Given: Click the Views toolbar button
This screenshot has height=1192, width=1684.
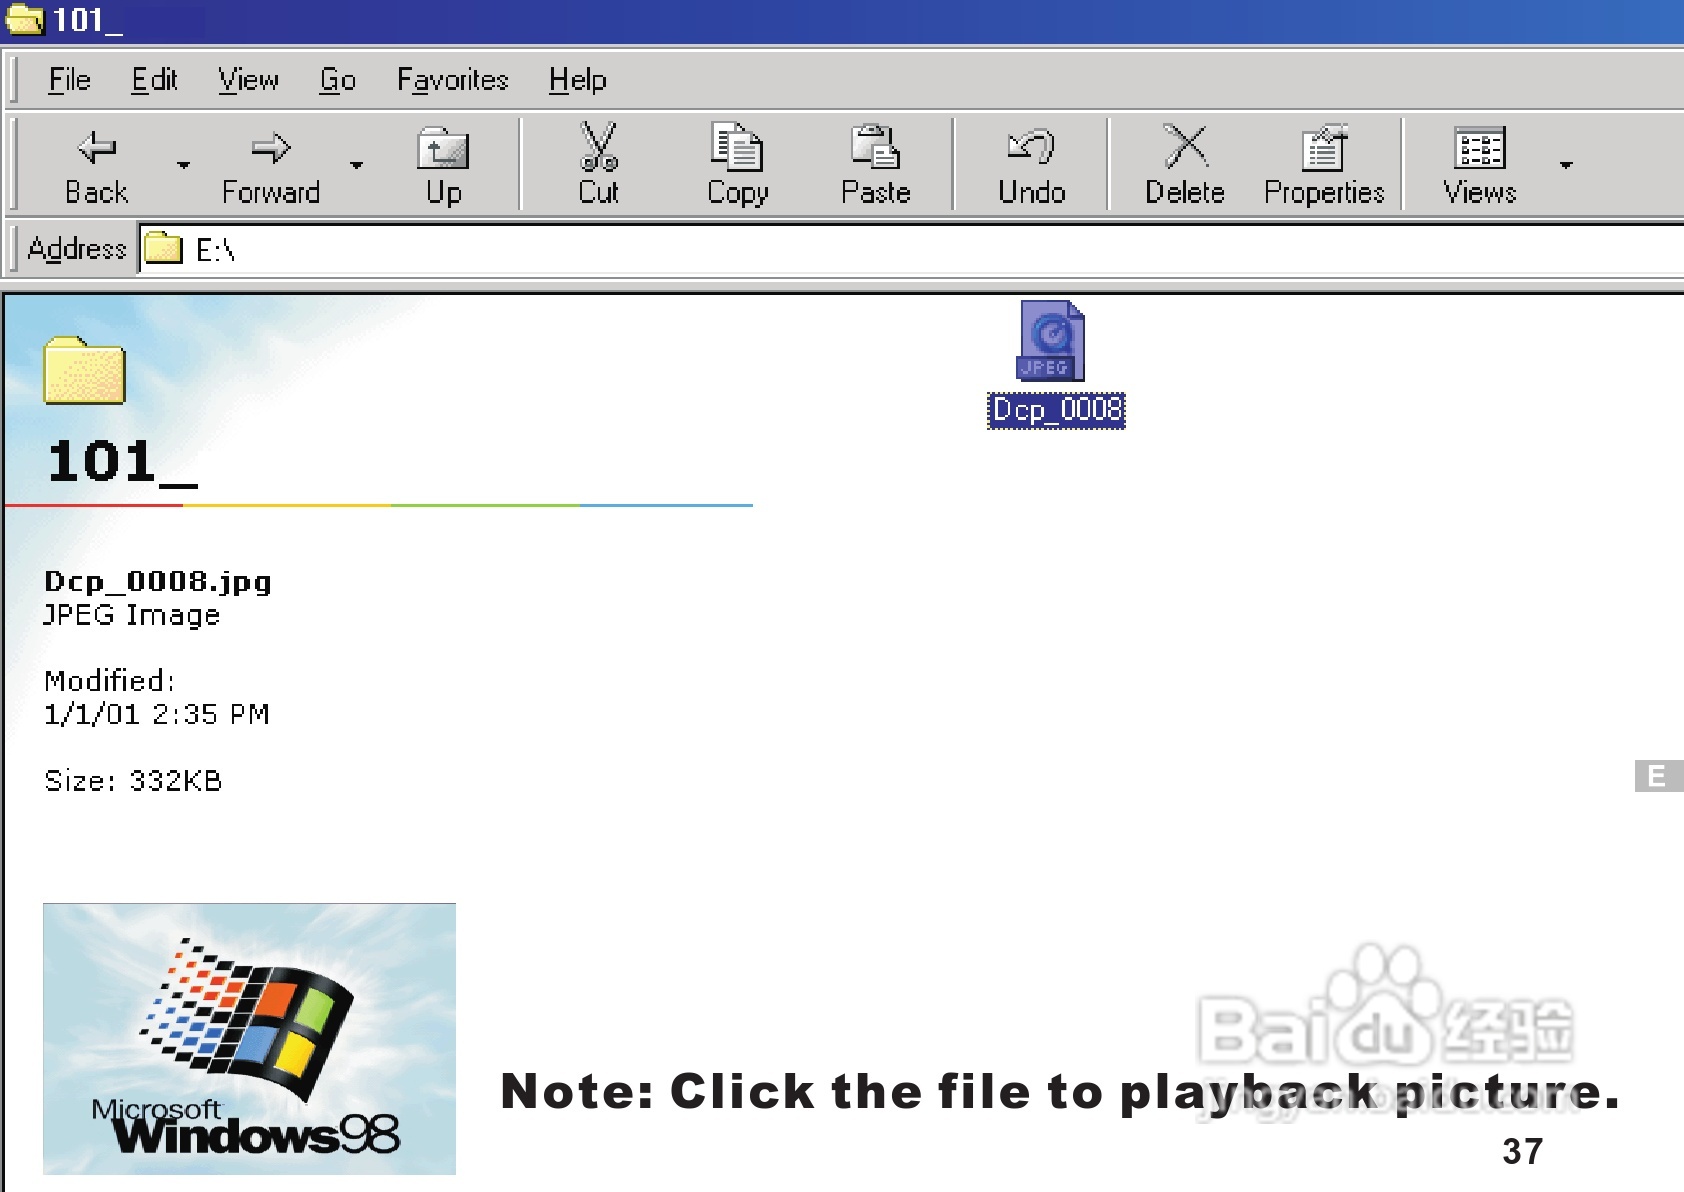Looking at the screenshot, I should pyautogui.click(x=1480, y=165).
